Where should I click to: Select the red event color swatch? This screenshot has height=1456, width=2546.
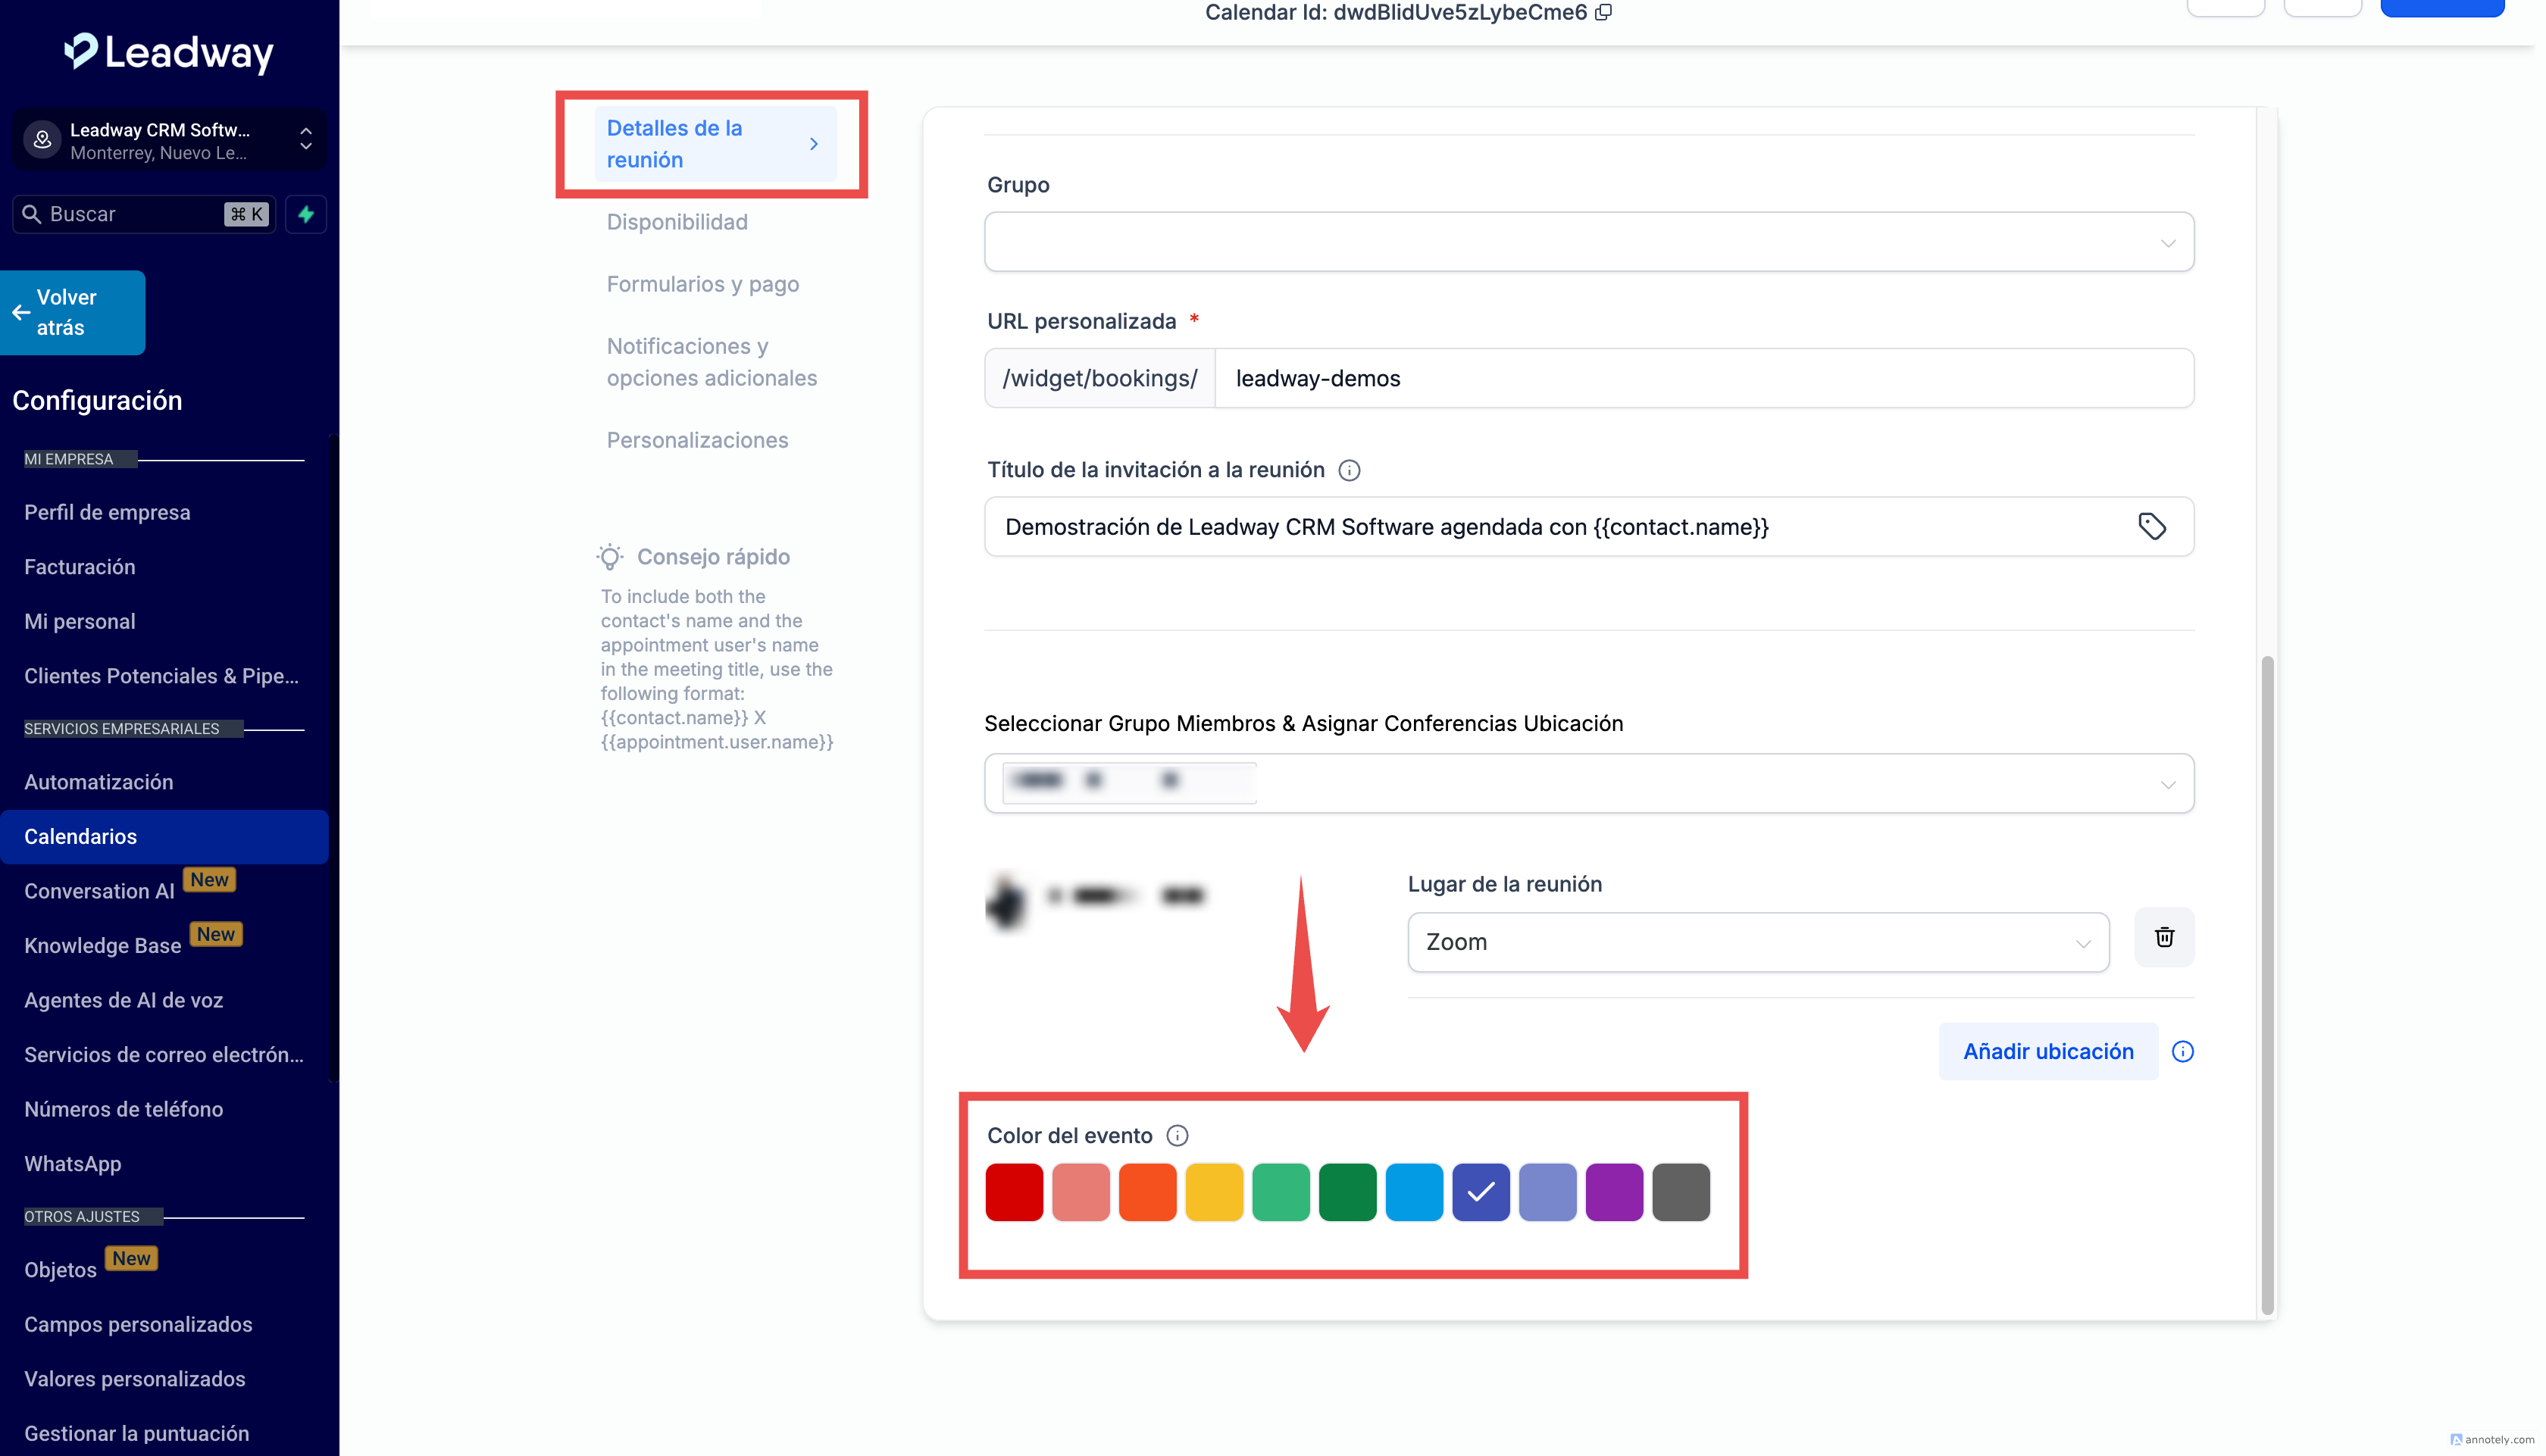click(x=1014, y=1192)
